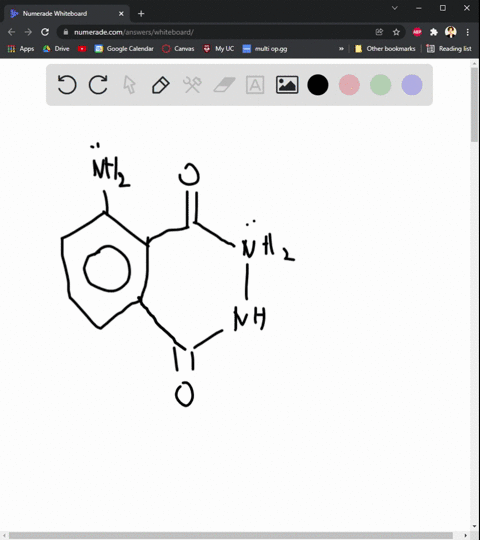This screenshot has width=480, height=540.
Task: Insert an image onto the whiteboard
Action: click(x=287, y=85)
